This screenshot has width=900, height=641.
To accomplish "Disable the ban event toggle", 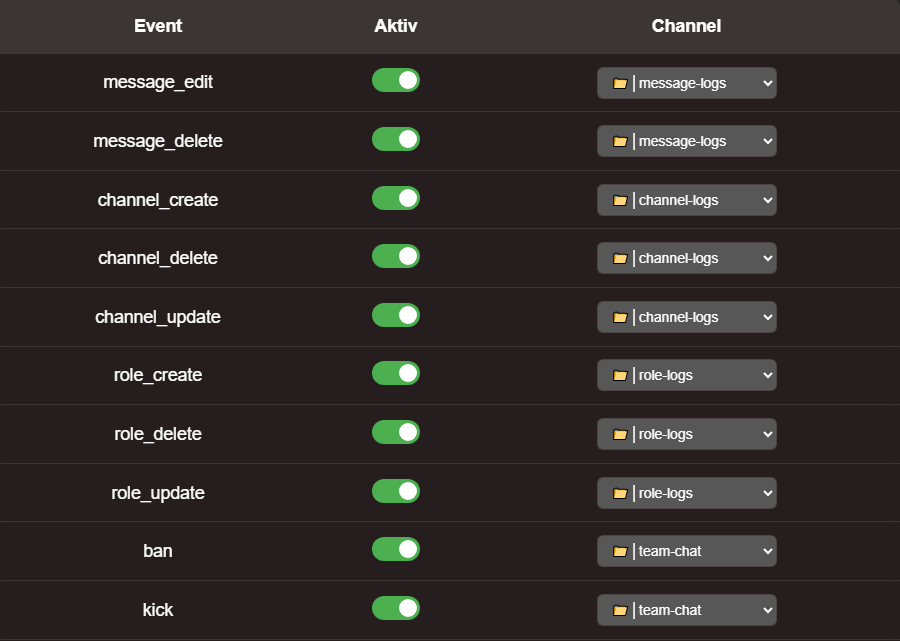I will 395,550.
